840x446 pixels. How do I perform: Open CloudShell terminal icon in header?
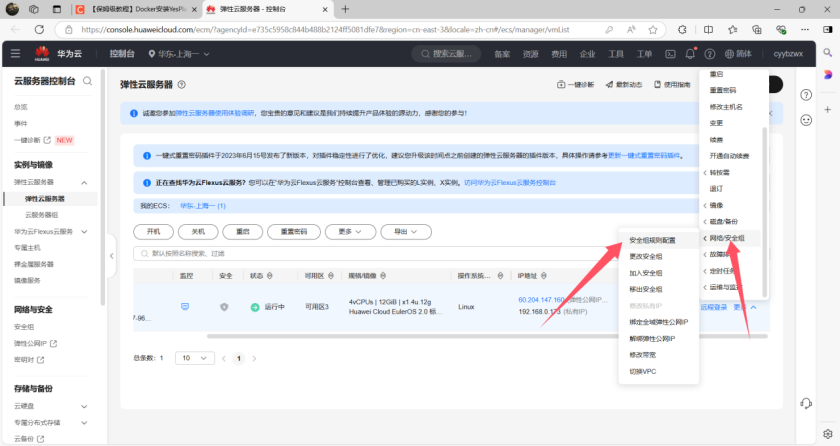670,54
